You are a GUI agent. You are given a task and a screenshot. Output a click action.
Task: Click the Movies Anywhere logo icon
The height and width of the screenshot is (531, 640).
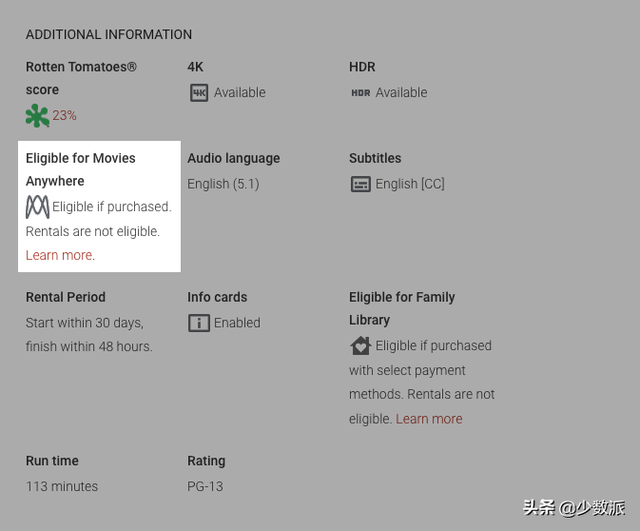[37, 207]
